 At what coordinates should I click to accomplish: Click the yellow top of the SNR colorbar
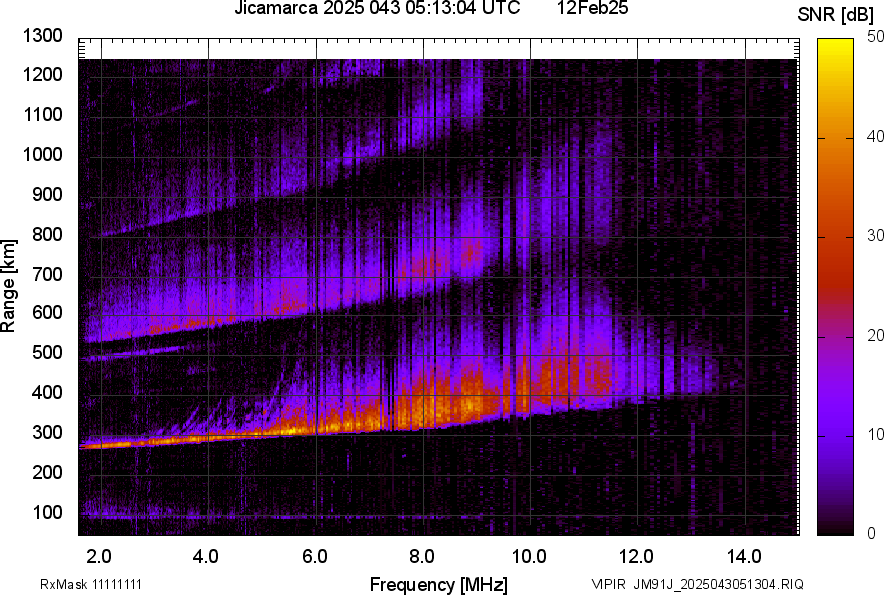coord(837,46)
